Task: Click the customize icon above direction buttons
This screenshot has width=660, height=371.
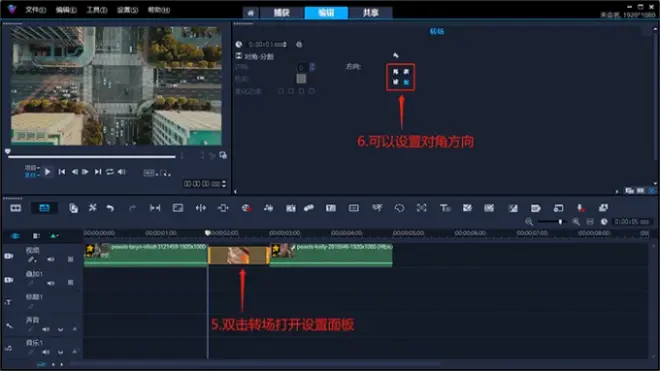Action: coord(396,55)
